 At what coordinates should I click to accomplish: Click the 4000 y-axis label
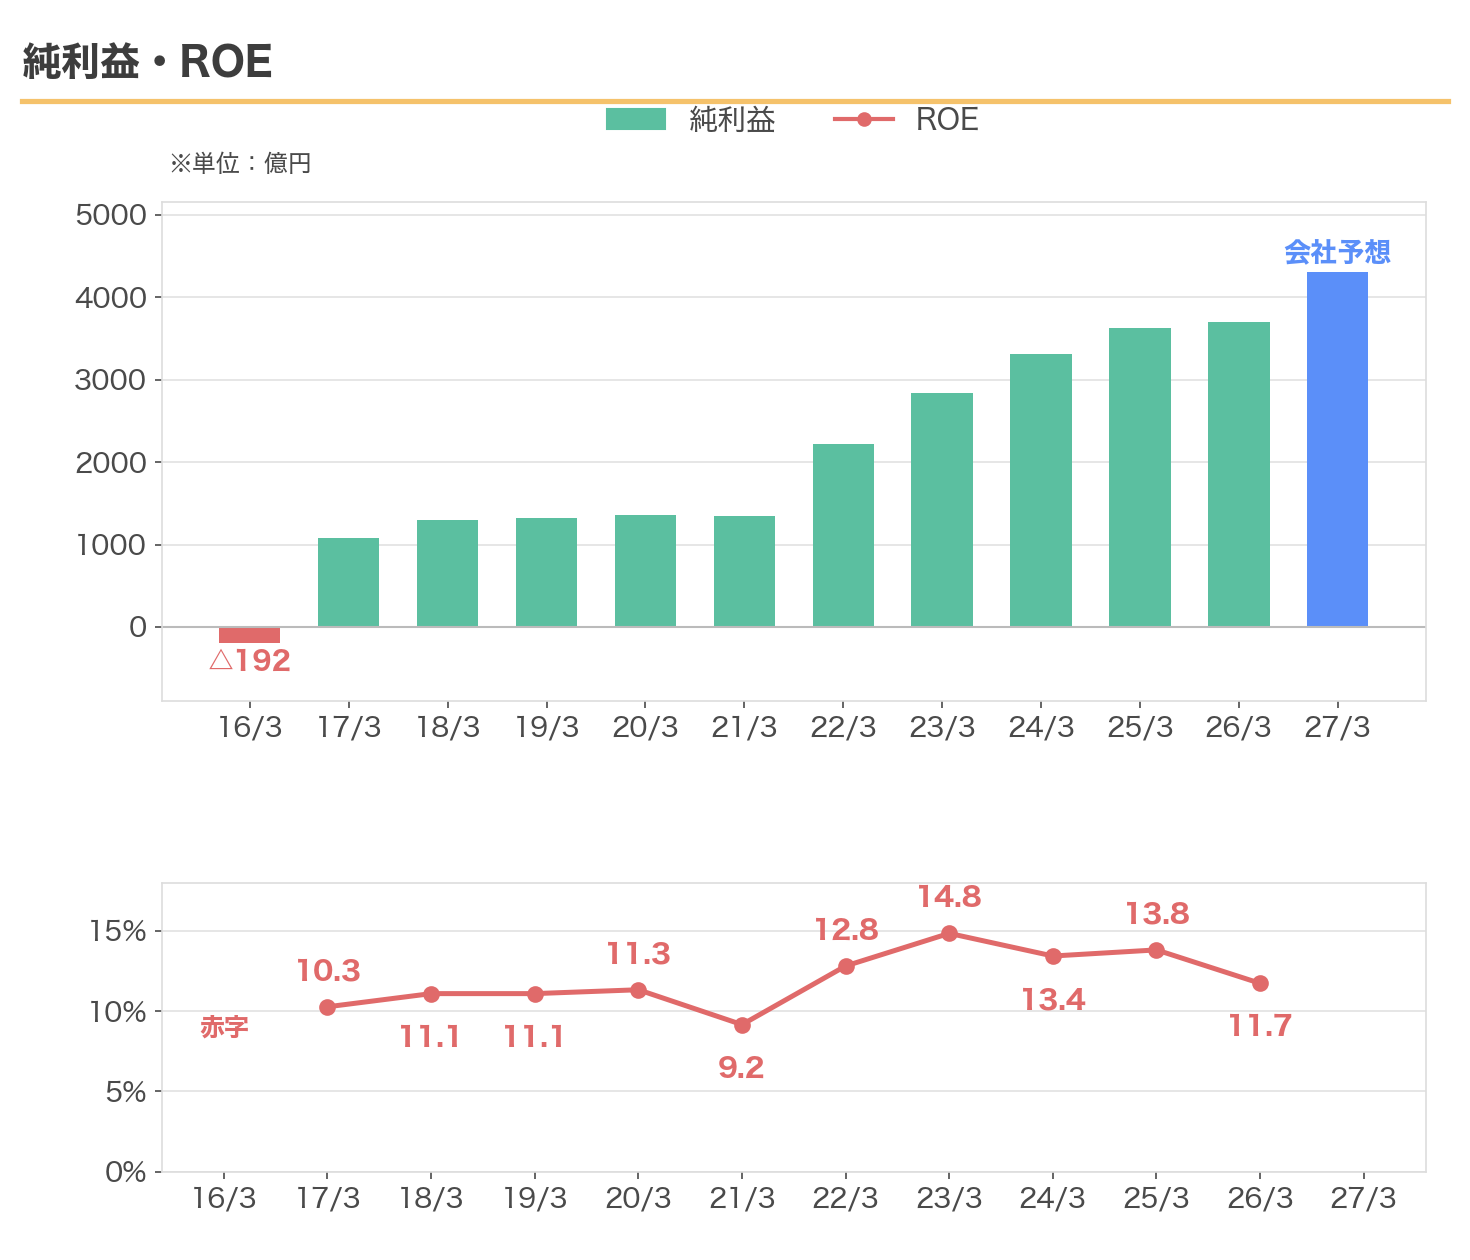pyautogui.click(x=111, y=297)
